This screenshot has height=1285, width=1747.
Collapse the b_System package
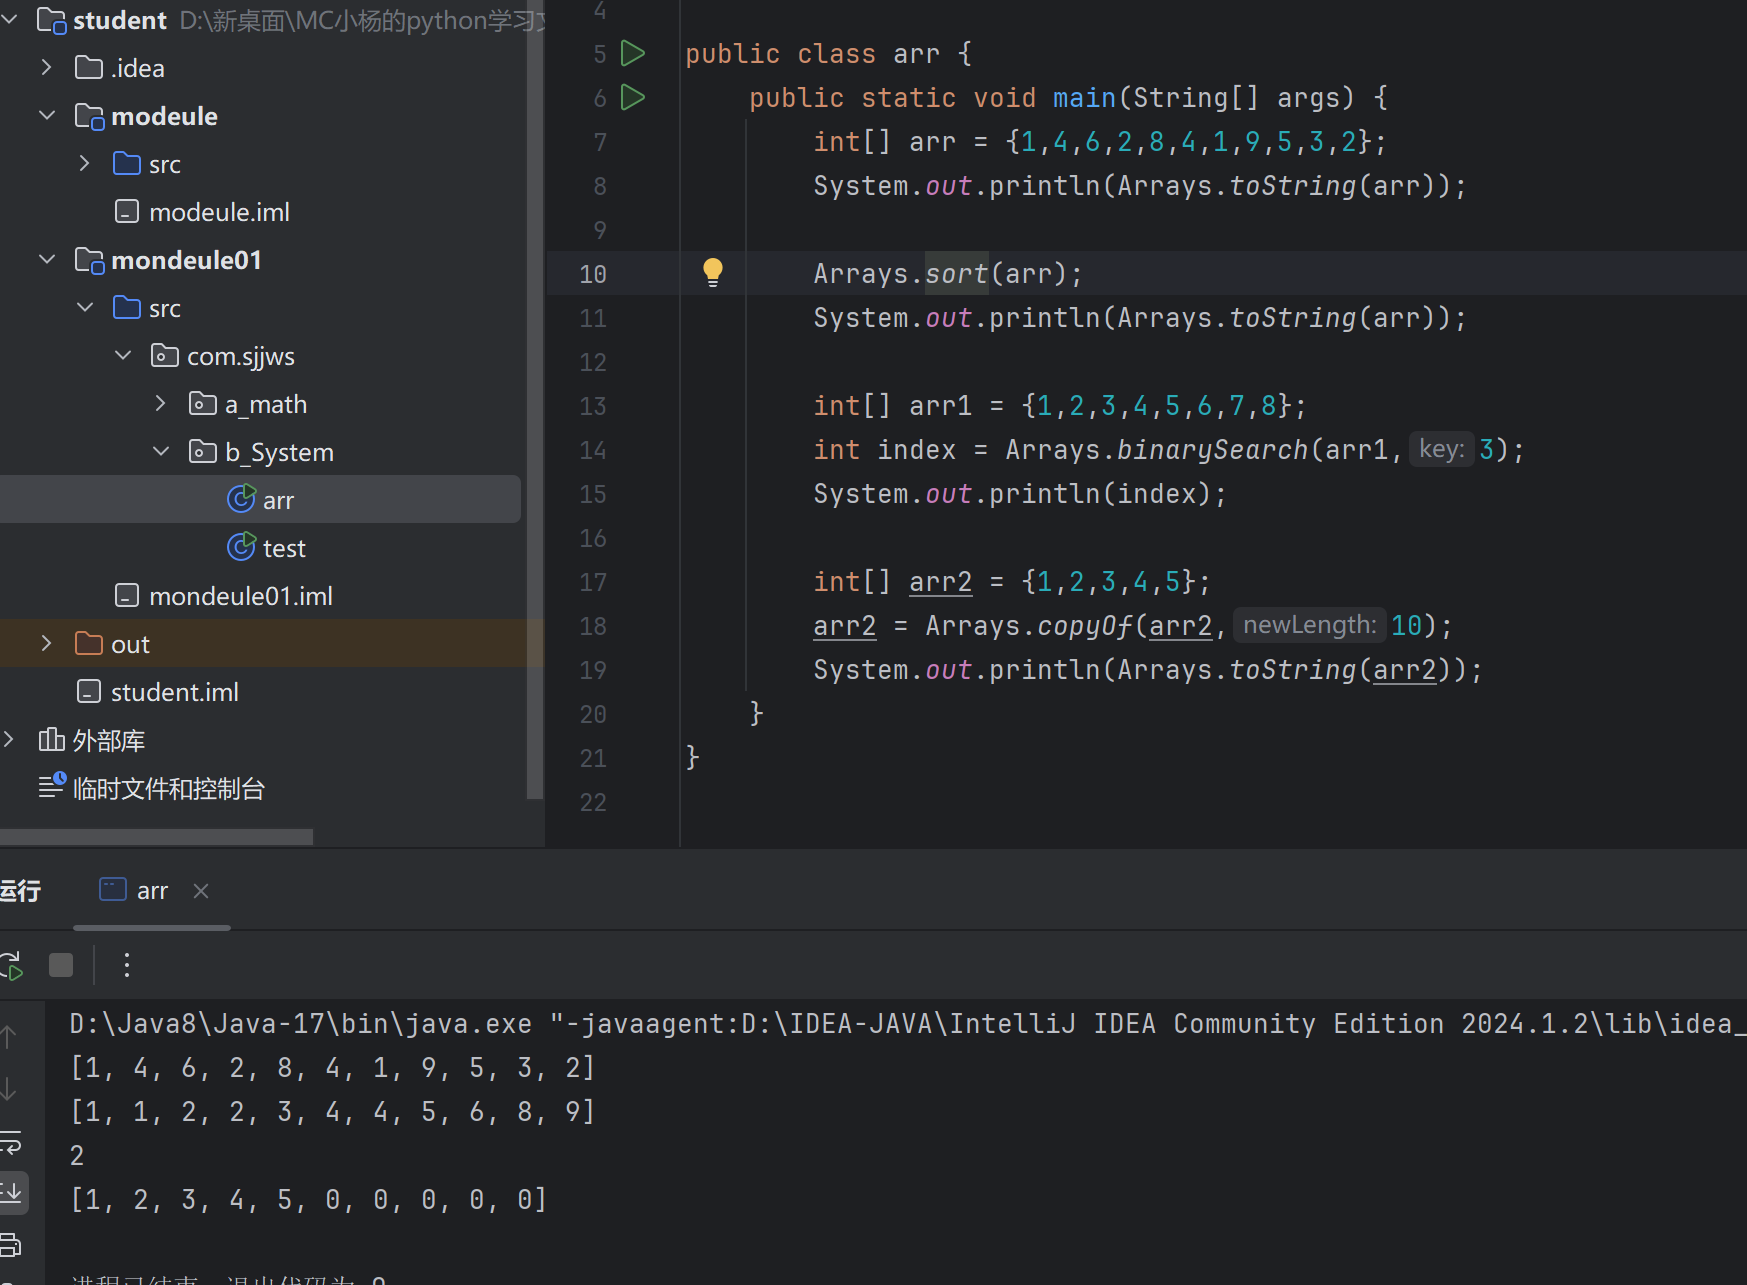(161, 452)
